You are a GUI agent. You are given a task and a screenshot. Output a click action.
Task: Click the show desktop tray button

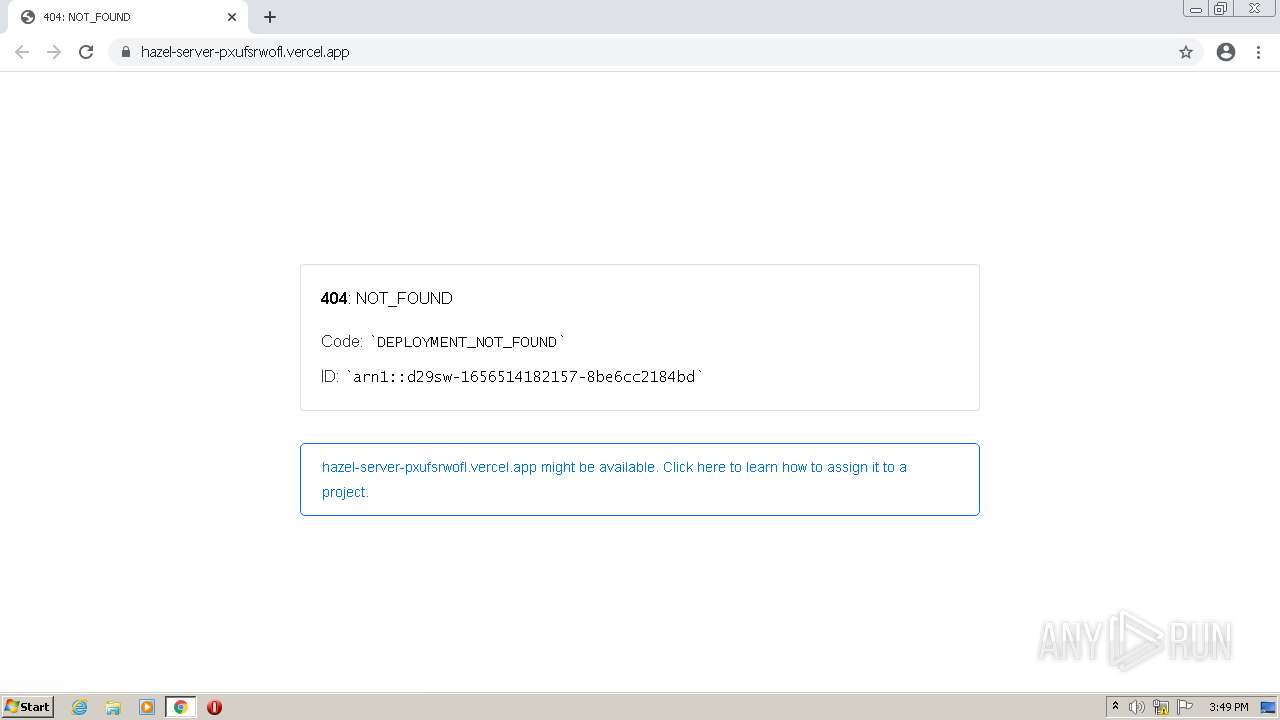[x=1268, y=707]
